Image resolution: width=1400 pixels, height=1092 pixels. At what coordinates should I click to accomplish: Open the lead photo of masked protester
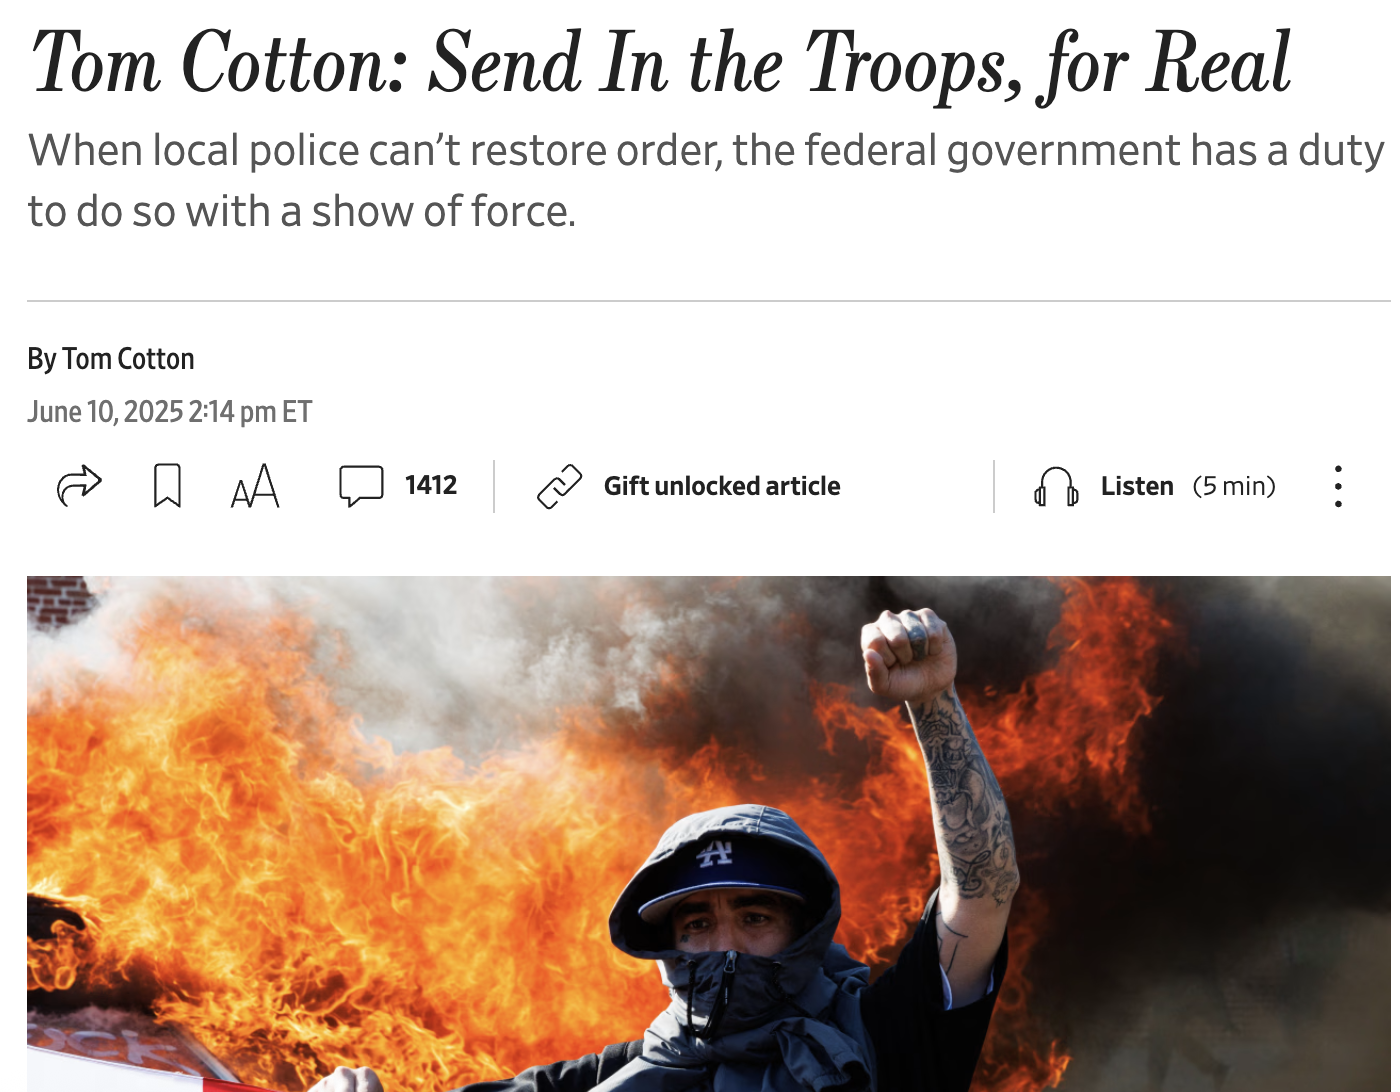click(709, 834)
